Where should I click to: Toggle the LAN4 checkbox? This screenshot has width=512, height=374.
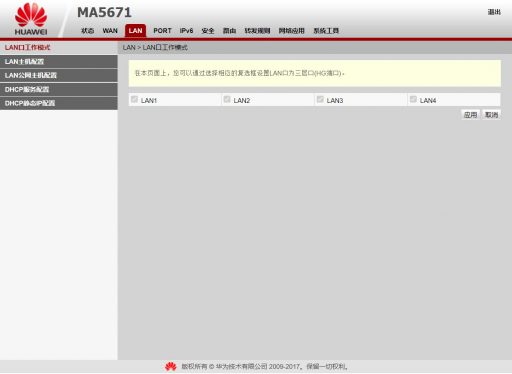pos(413,99)
